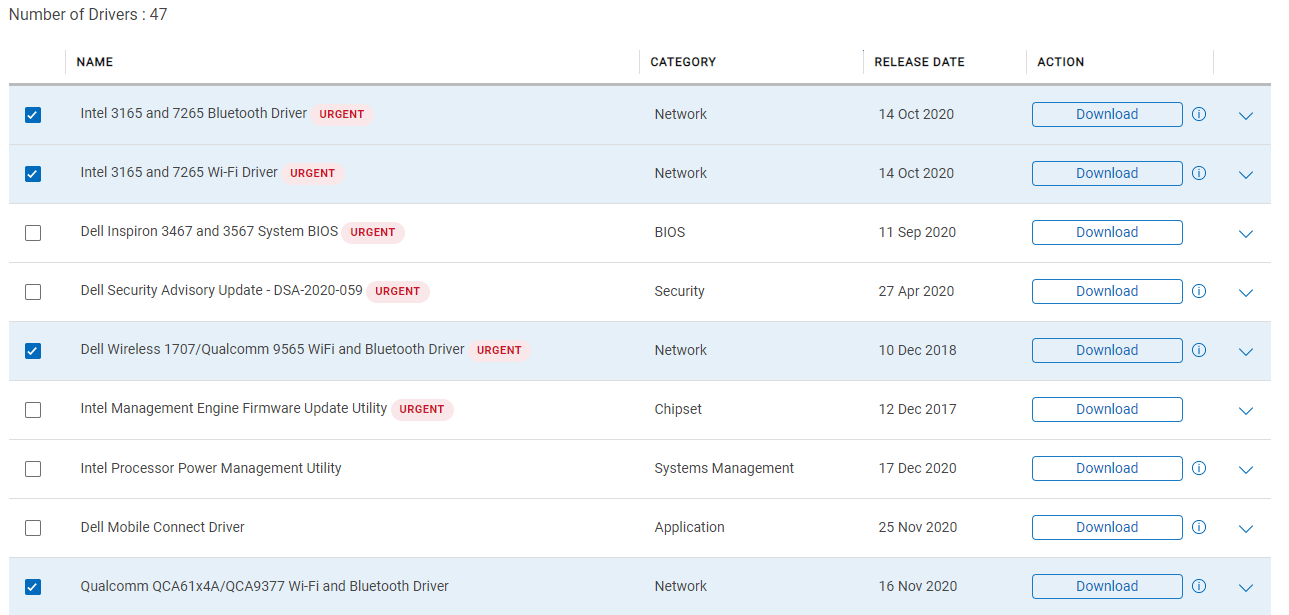Viewport: 1289px width, 615px height.
Task: Select the Dell Inspiron System BIOS checkbox
Action: (33, 233)
